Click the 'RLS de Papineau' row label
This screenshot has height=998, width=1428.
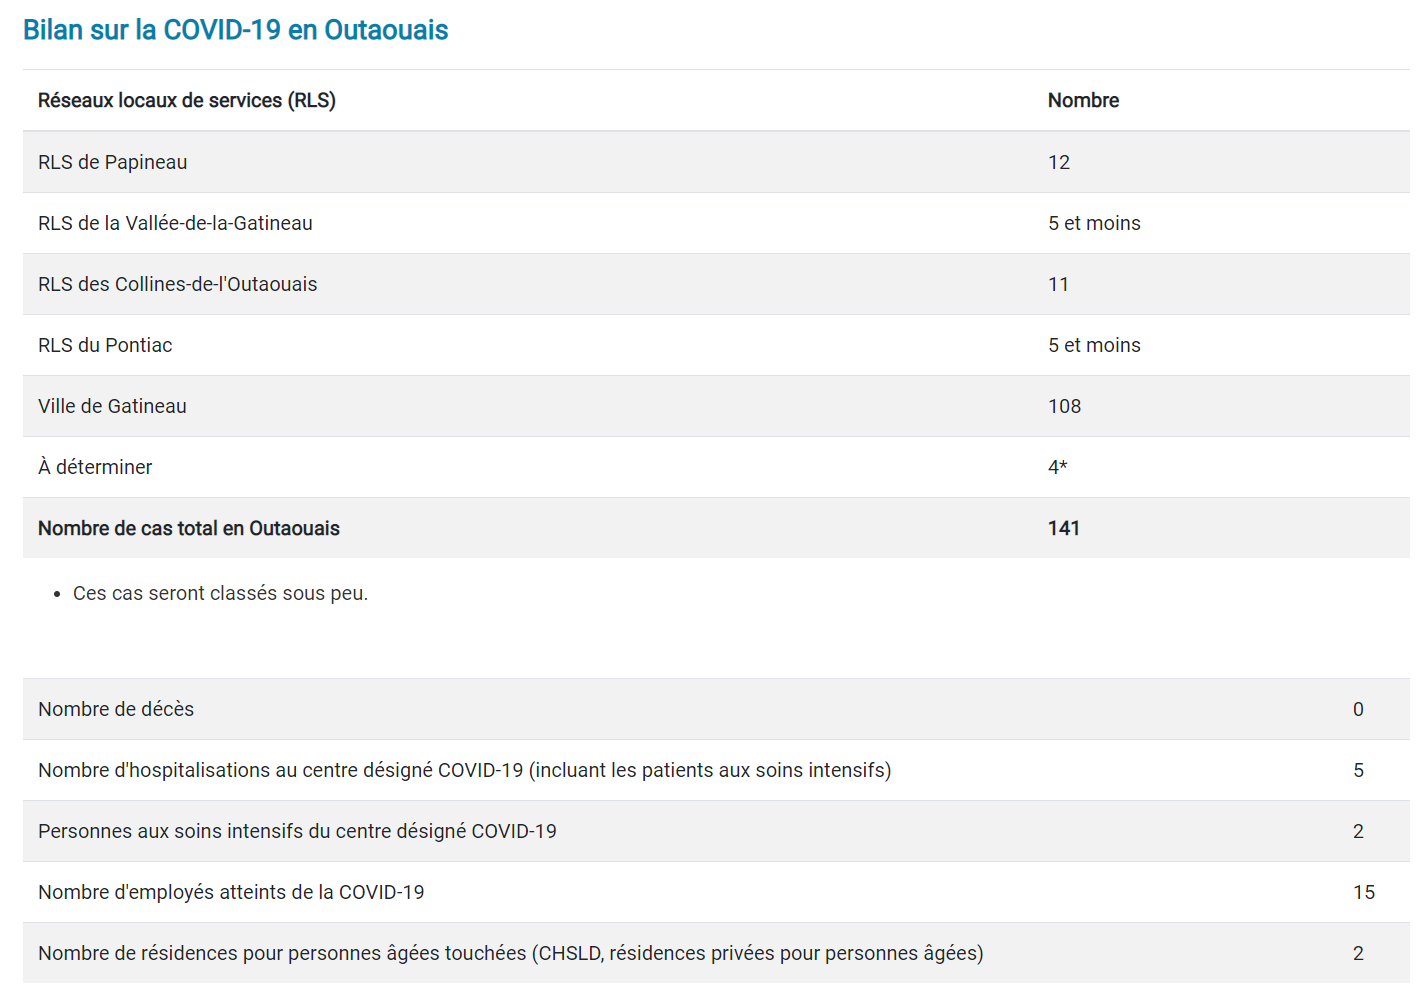112,162
